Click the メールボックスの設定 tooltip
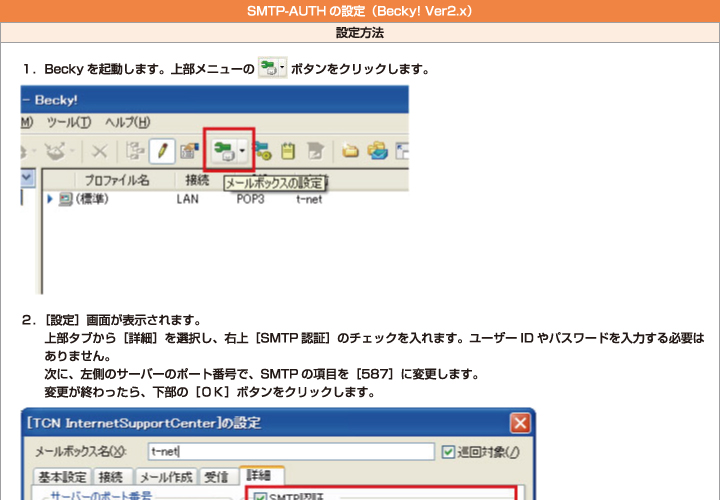The width and height of the screenshot is (720, 500). [274, 183]
